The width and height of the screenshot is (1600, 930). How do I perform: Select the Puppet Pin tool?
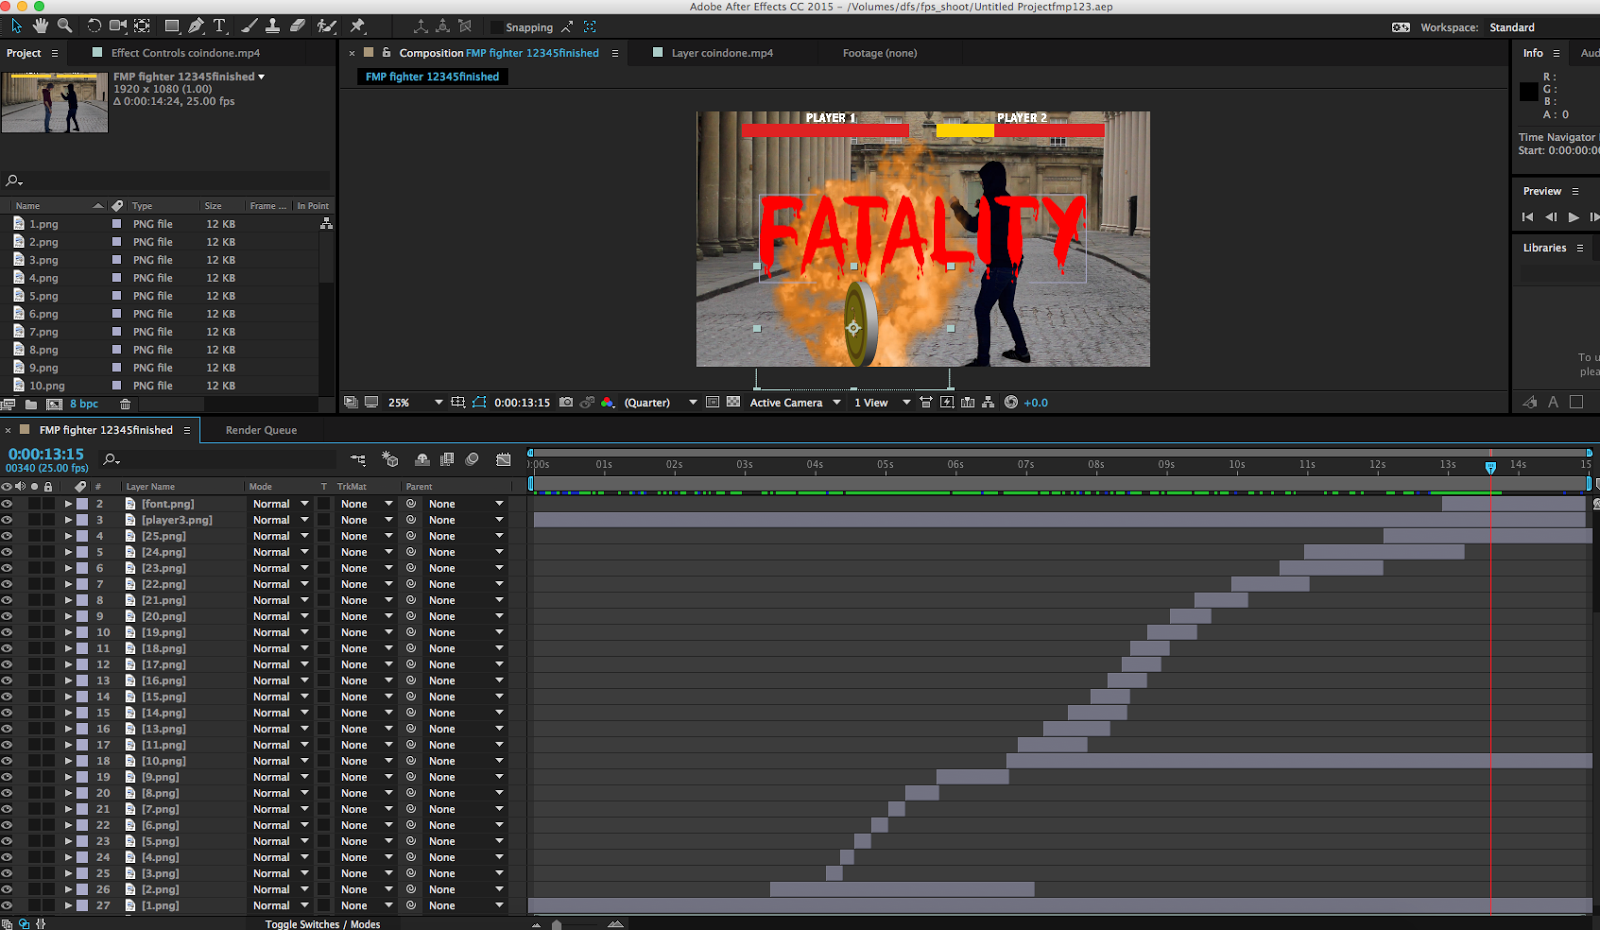point(357,26)
